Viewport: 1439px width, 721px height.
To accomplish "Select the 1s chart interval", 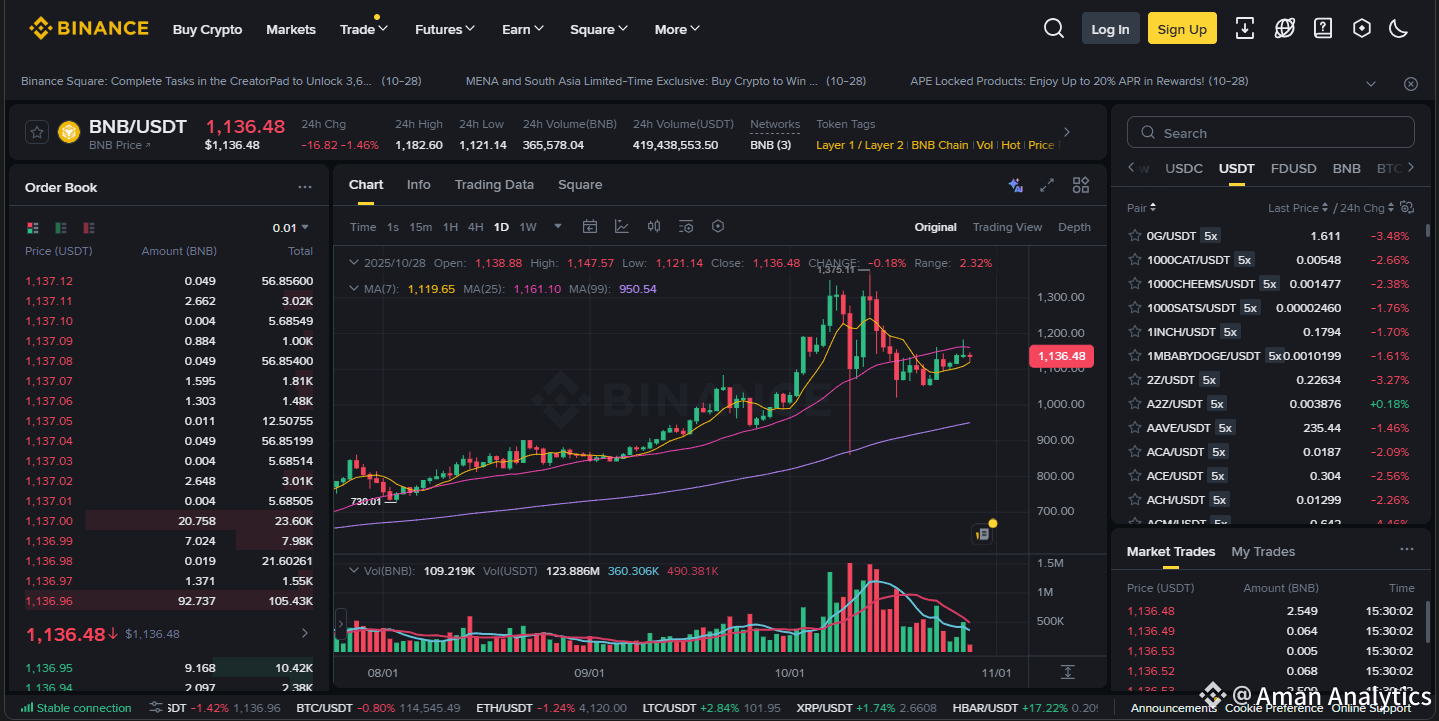I will coord(393,227).
